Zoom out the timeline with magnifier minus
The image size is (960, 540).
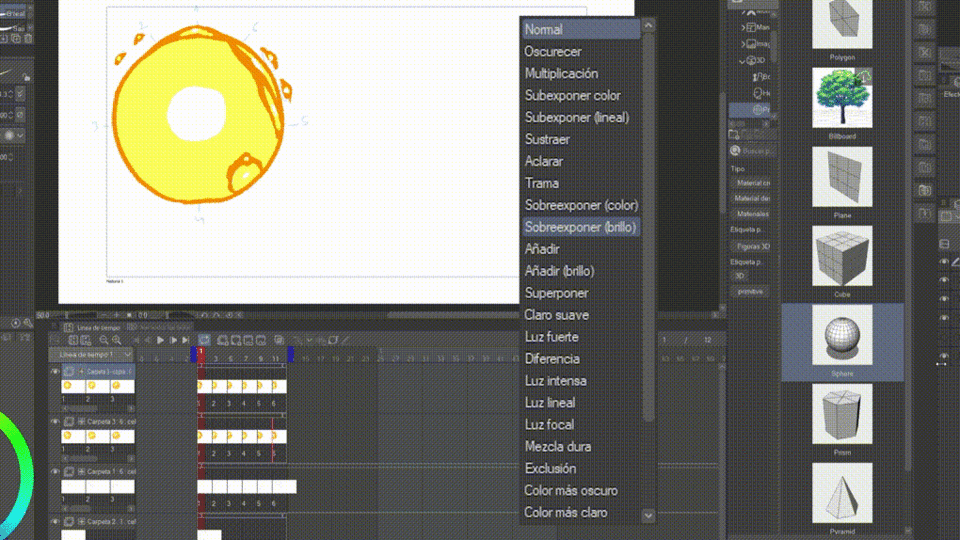tap(103, 340)
